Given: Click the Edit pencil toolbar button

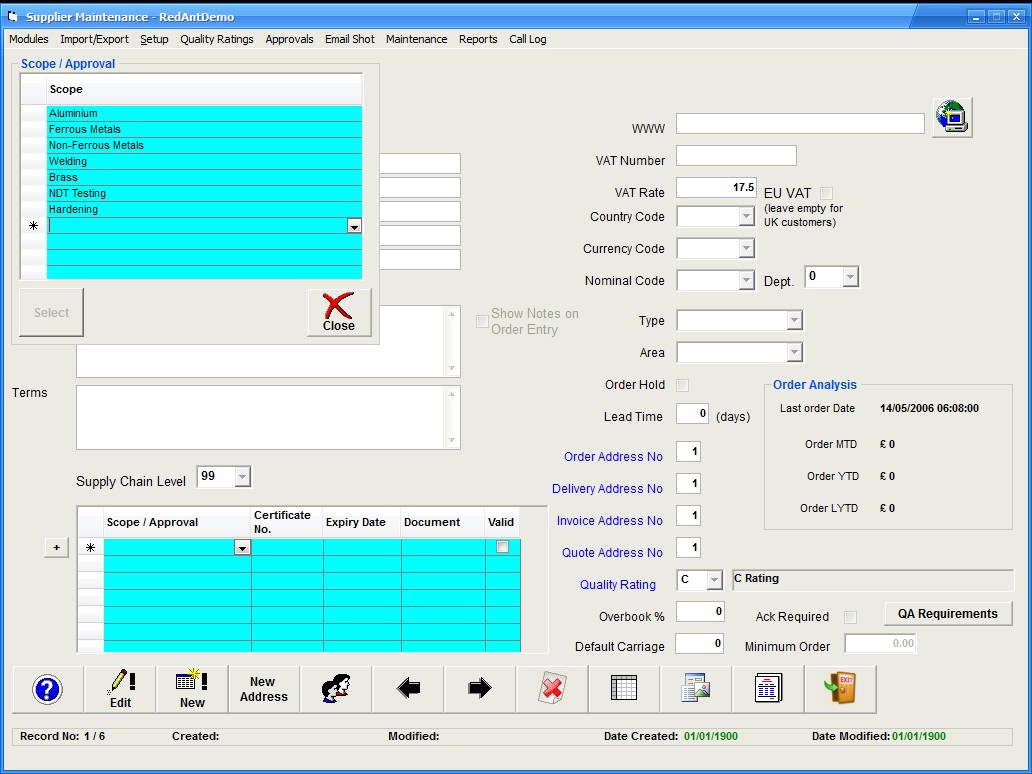Looking at the screenshot, I should pyautogui.click(x=120, y=689).
